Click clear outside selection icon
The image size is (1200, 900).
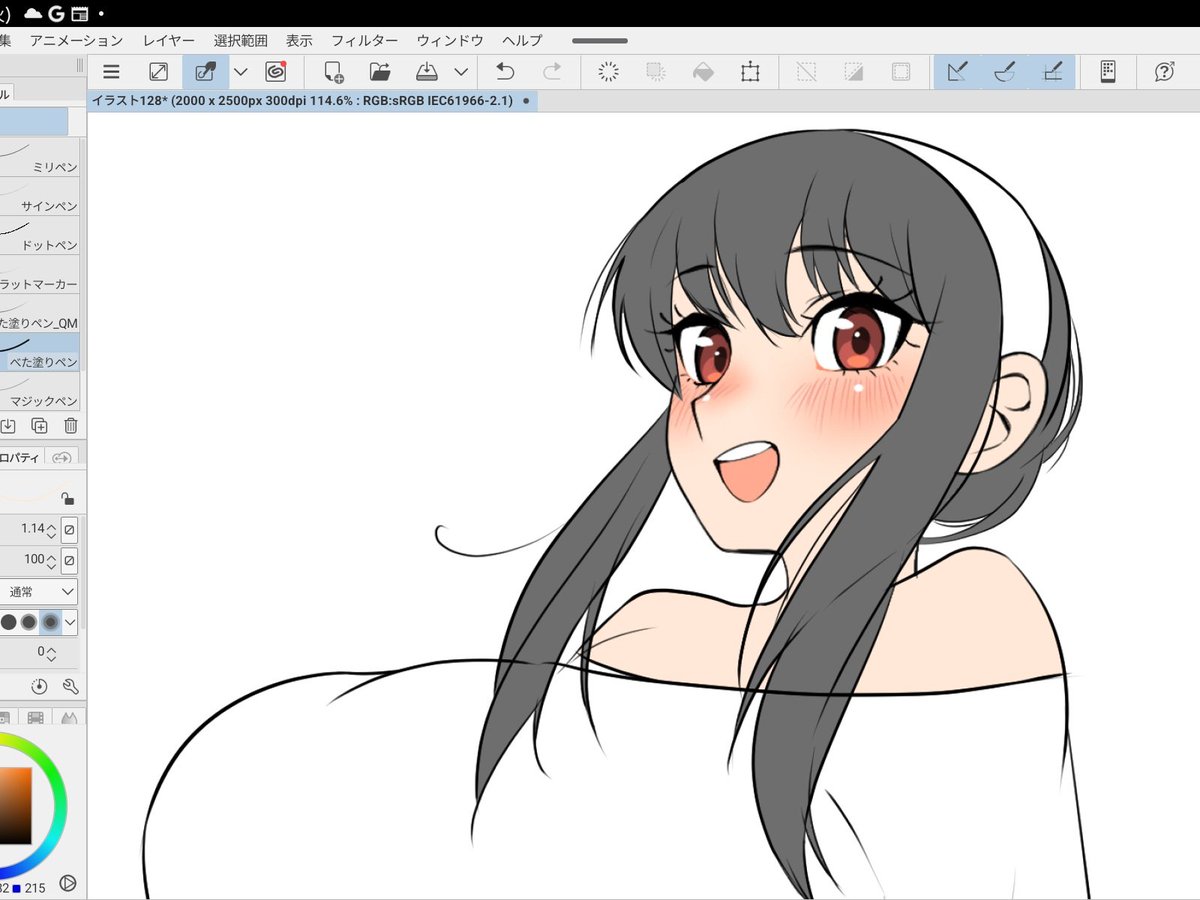pyautogui.click(x=656, y=72)
